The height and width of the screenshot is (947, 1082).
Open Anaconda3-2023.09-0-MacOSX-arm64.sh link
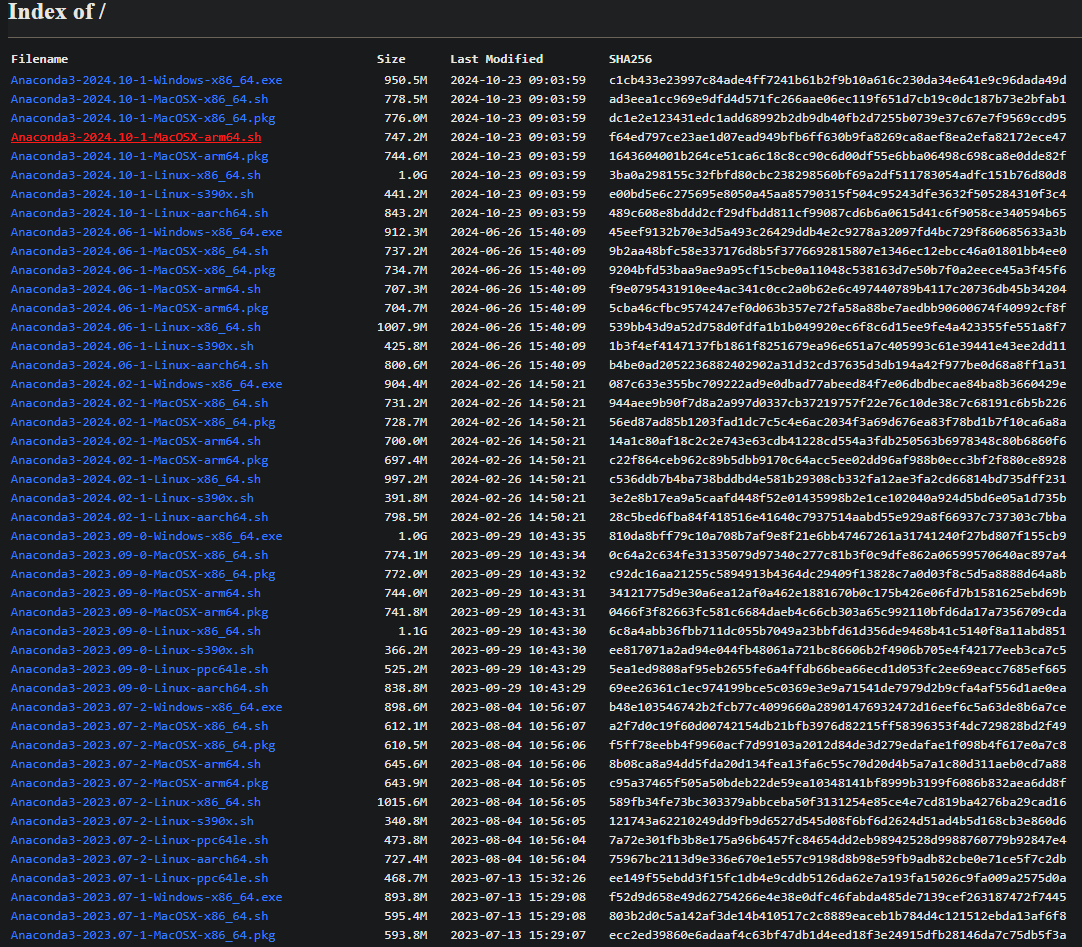click(136, 593)
